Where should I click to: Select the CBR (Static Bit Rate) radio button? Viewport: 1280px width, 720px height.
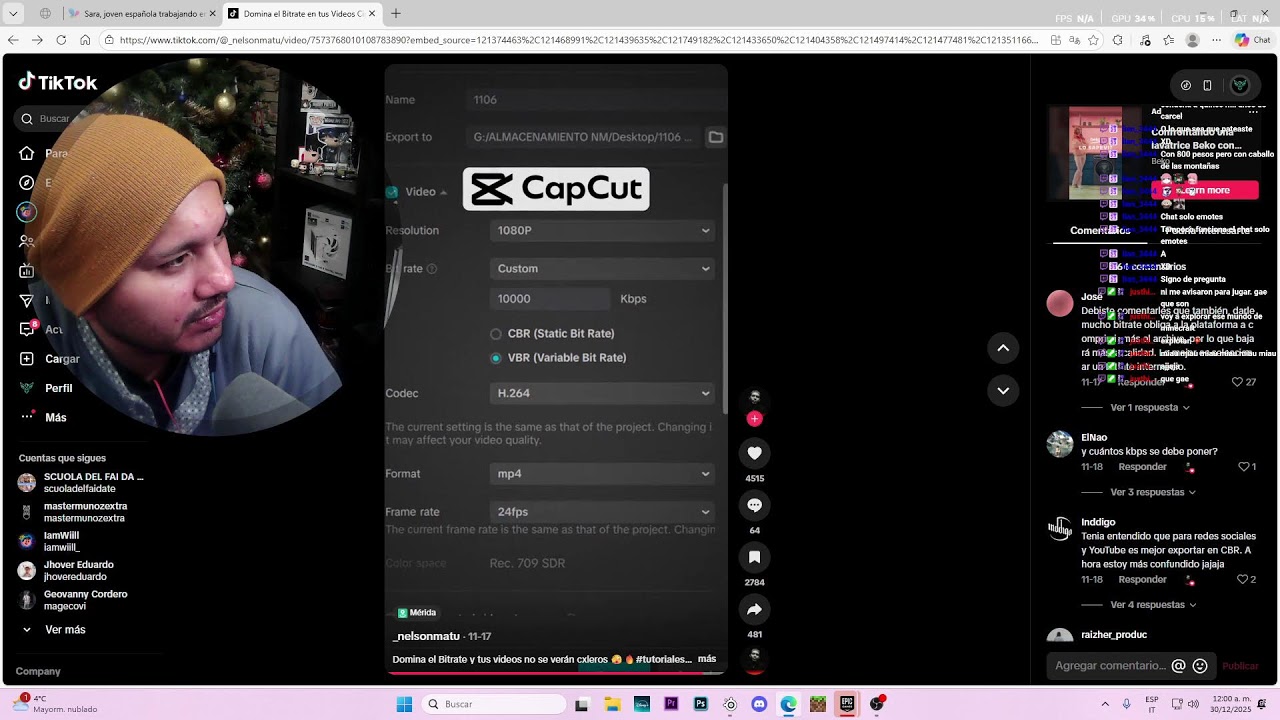click(496, 334)
